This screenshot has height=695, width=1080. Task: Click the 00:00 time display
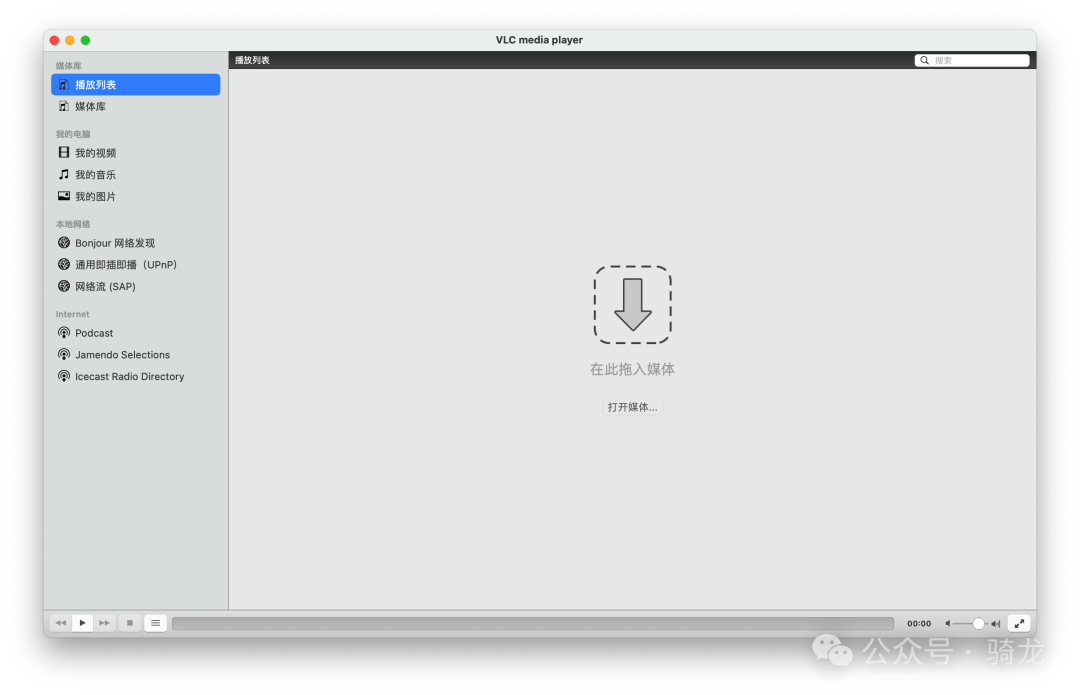point(919,623)
